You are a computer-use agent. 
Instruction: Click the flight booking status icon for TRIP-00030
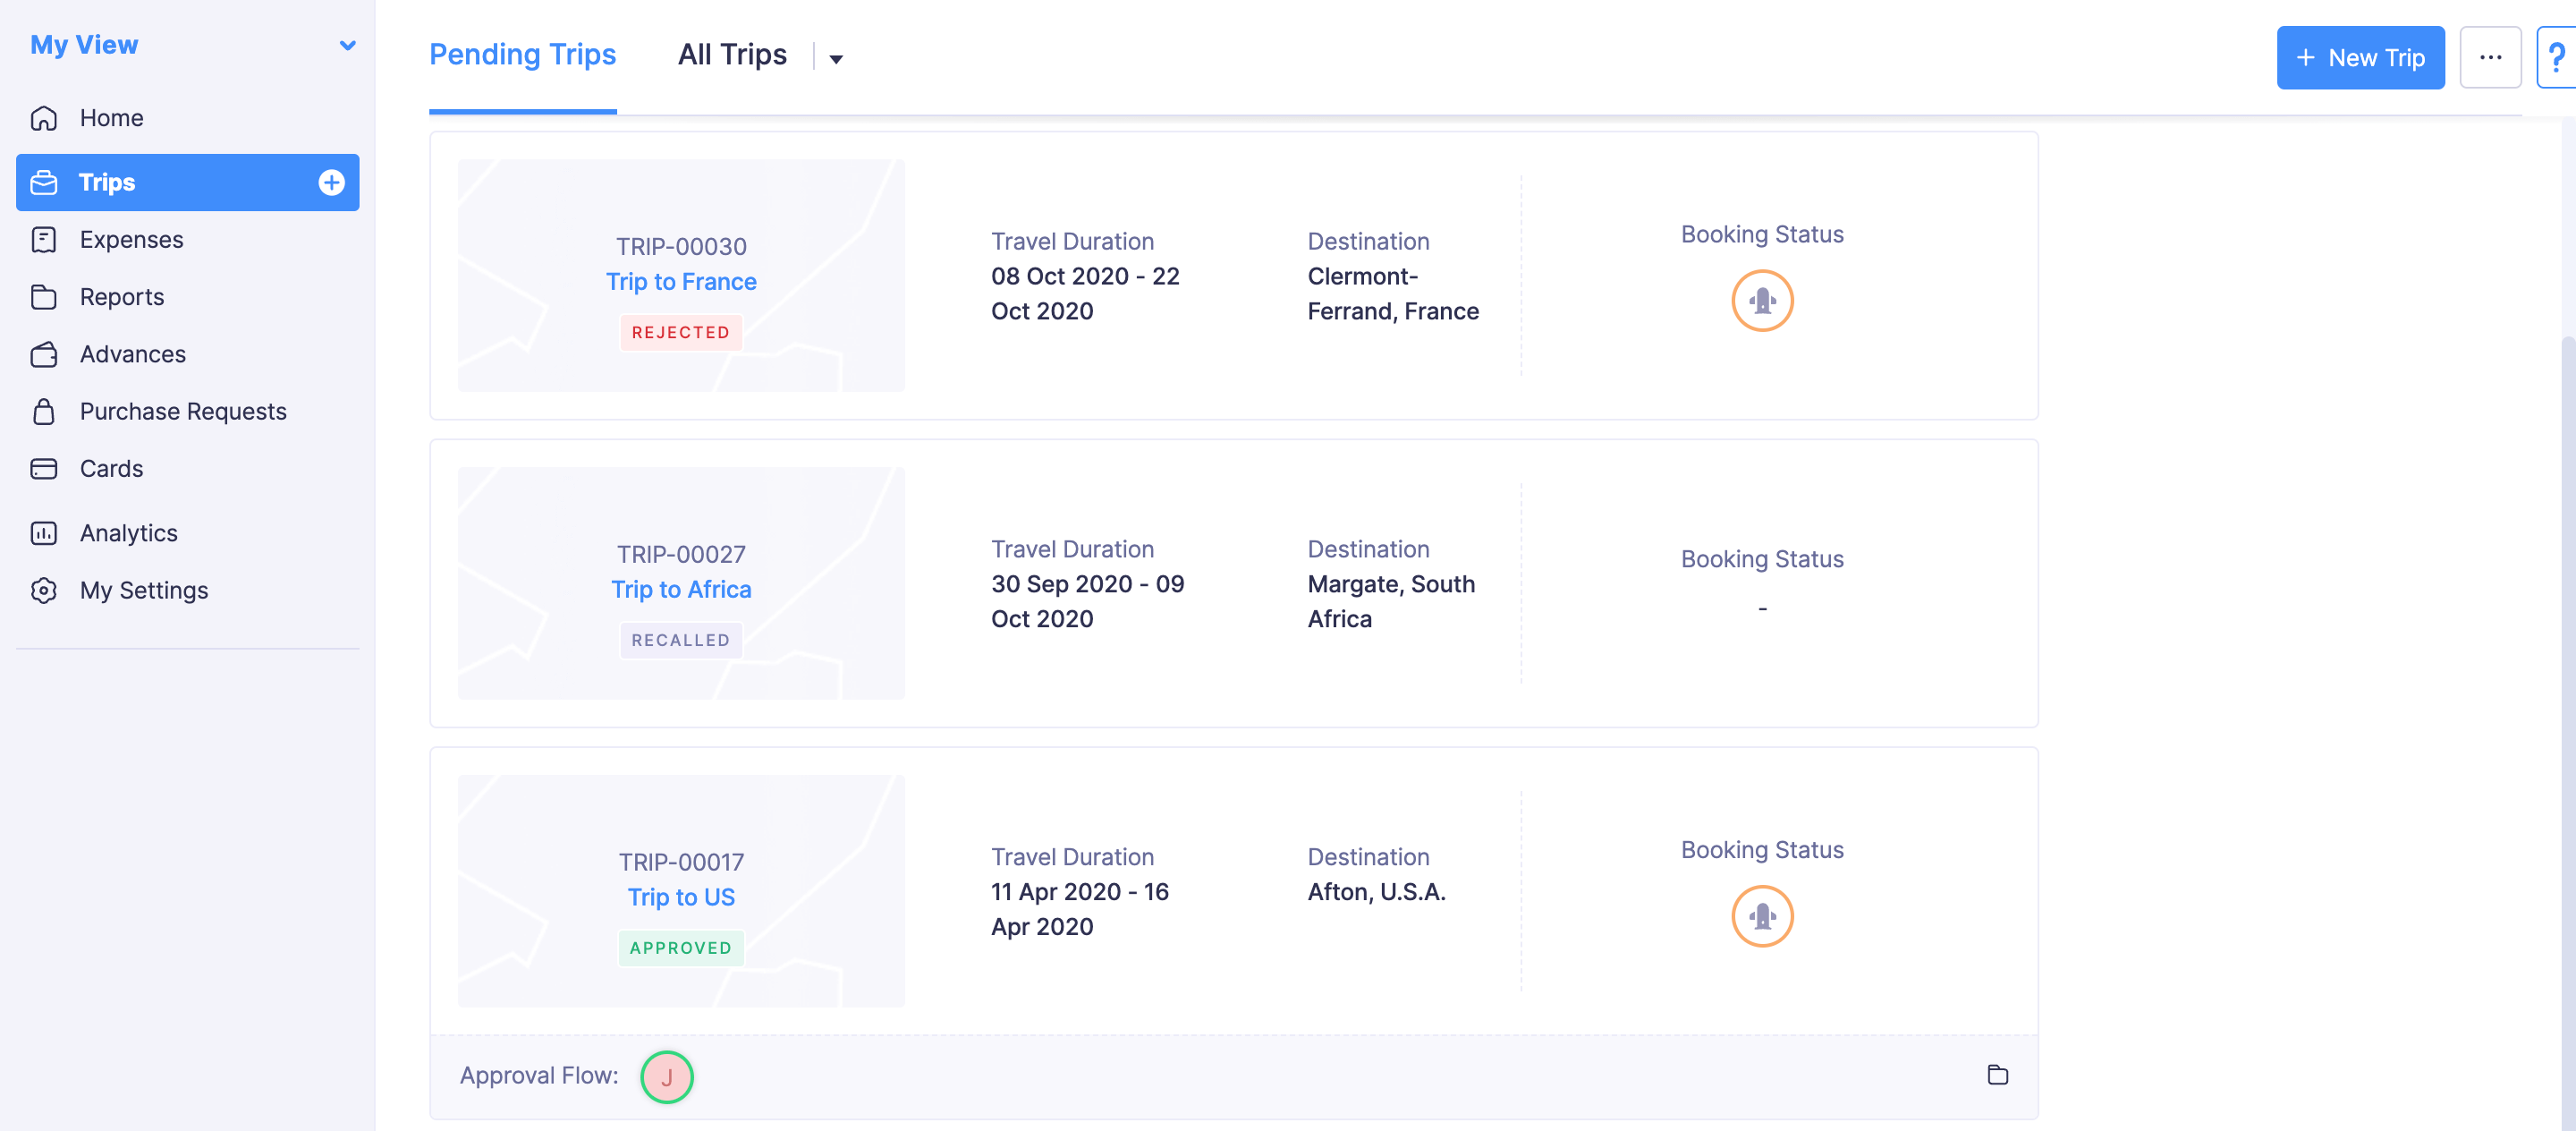[1762, 300]
